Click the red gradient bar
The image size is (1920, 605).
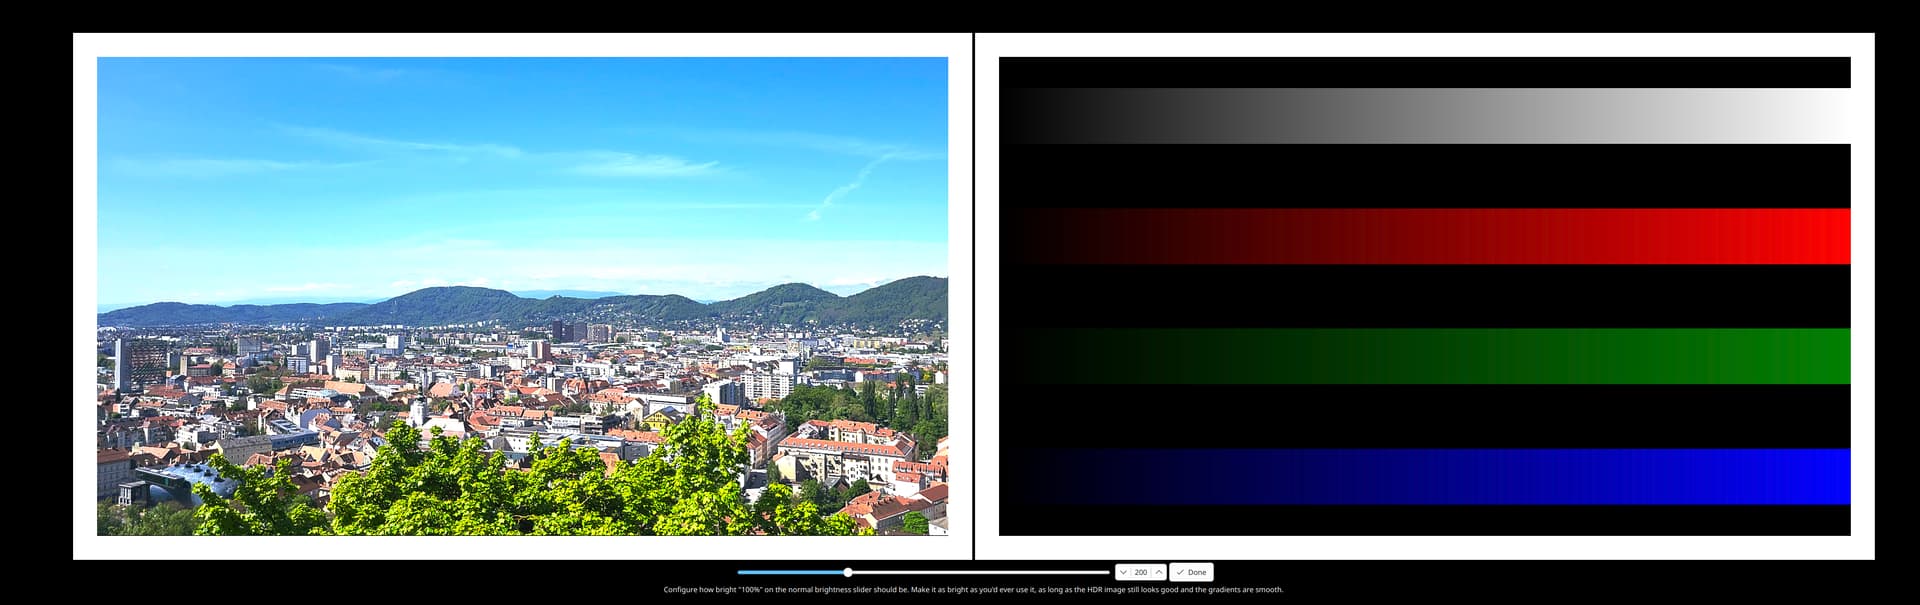[1424, 236]
